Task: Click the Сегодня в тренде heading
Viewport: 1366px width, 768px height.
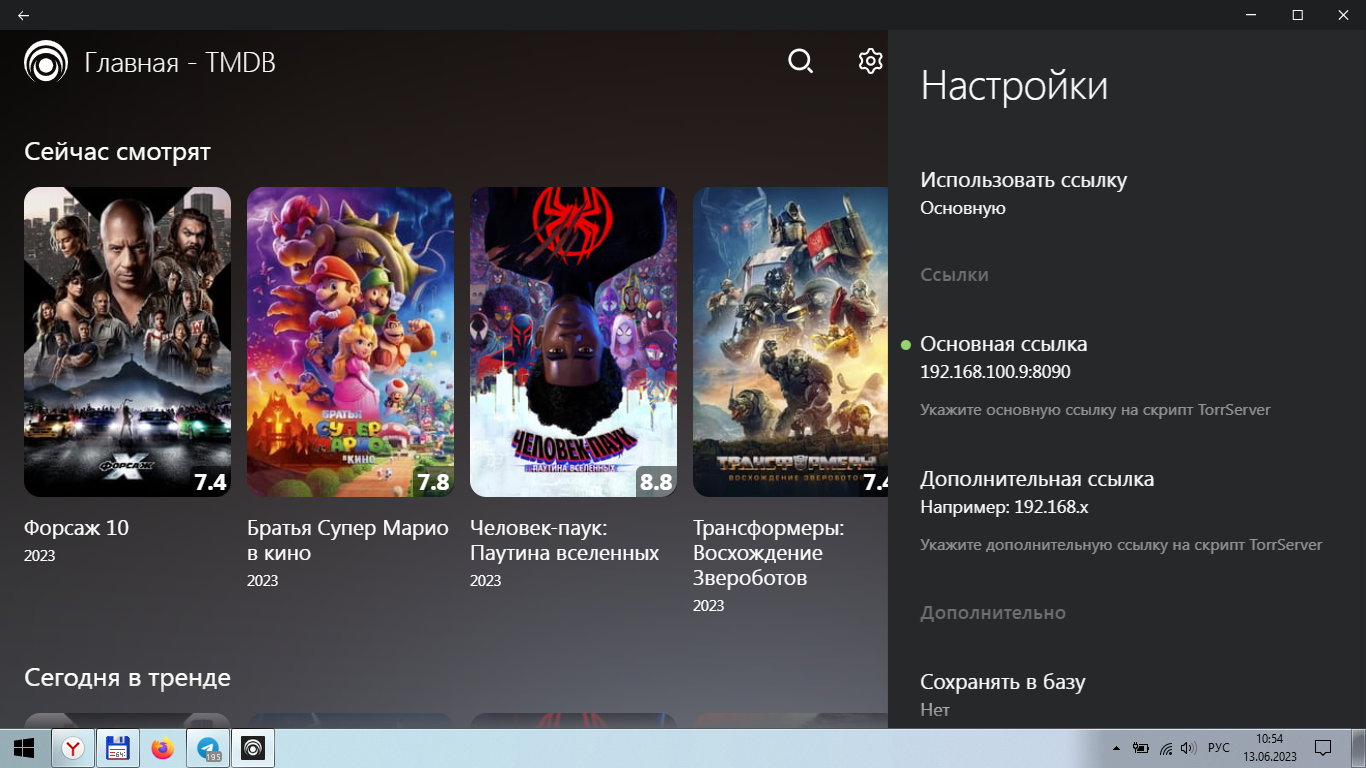Action: pyautogui.click(x=127, y=678)
